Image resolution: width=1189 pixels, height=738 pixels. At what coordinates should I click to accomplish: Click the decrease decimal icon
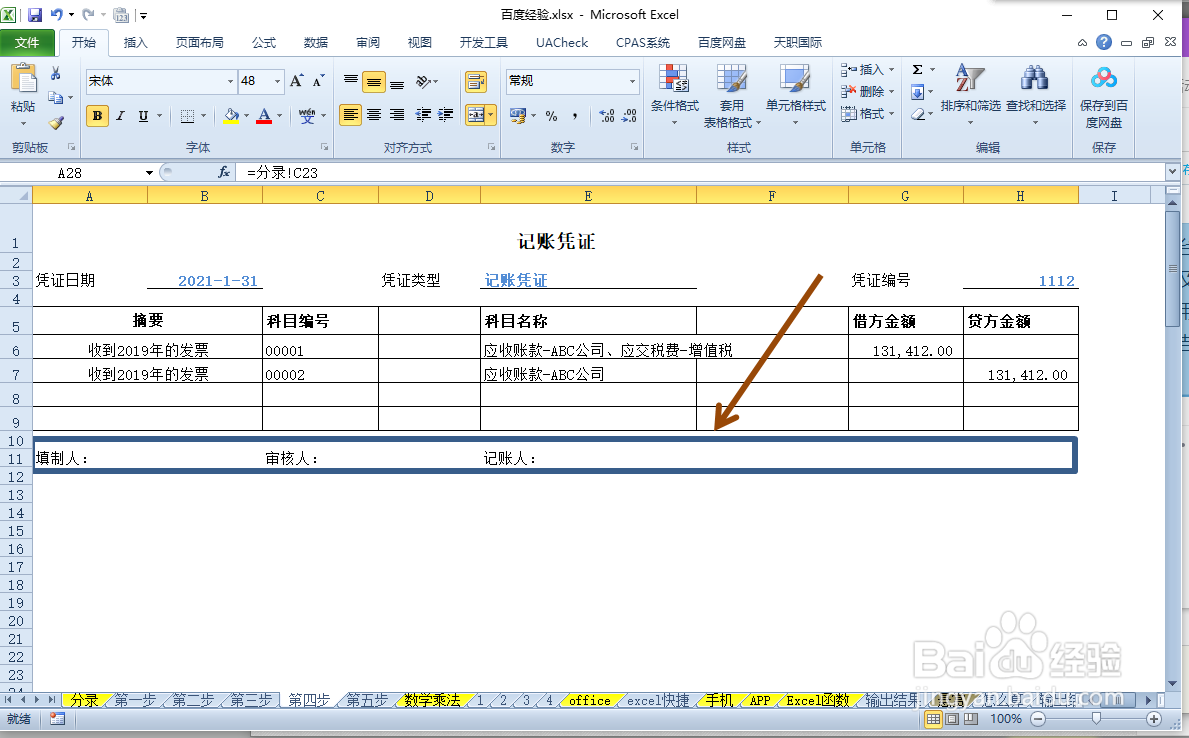pos(629,116)
